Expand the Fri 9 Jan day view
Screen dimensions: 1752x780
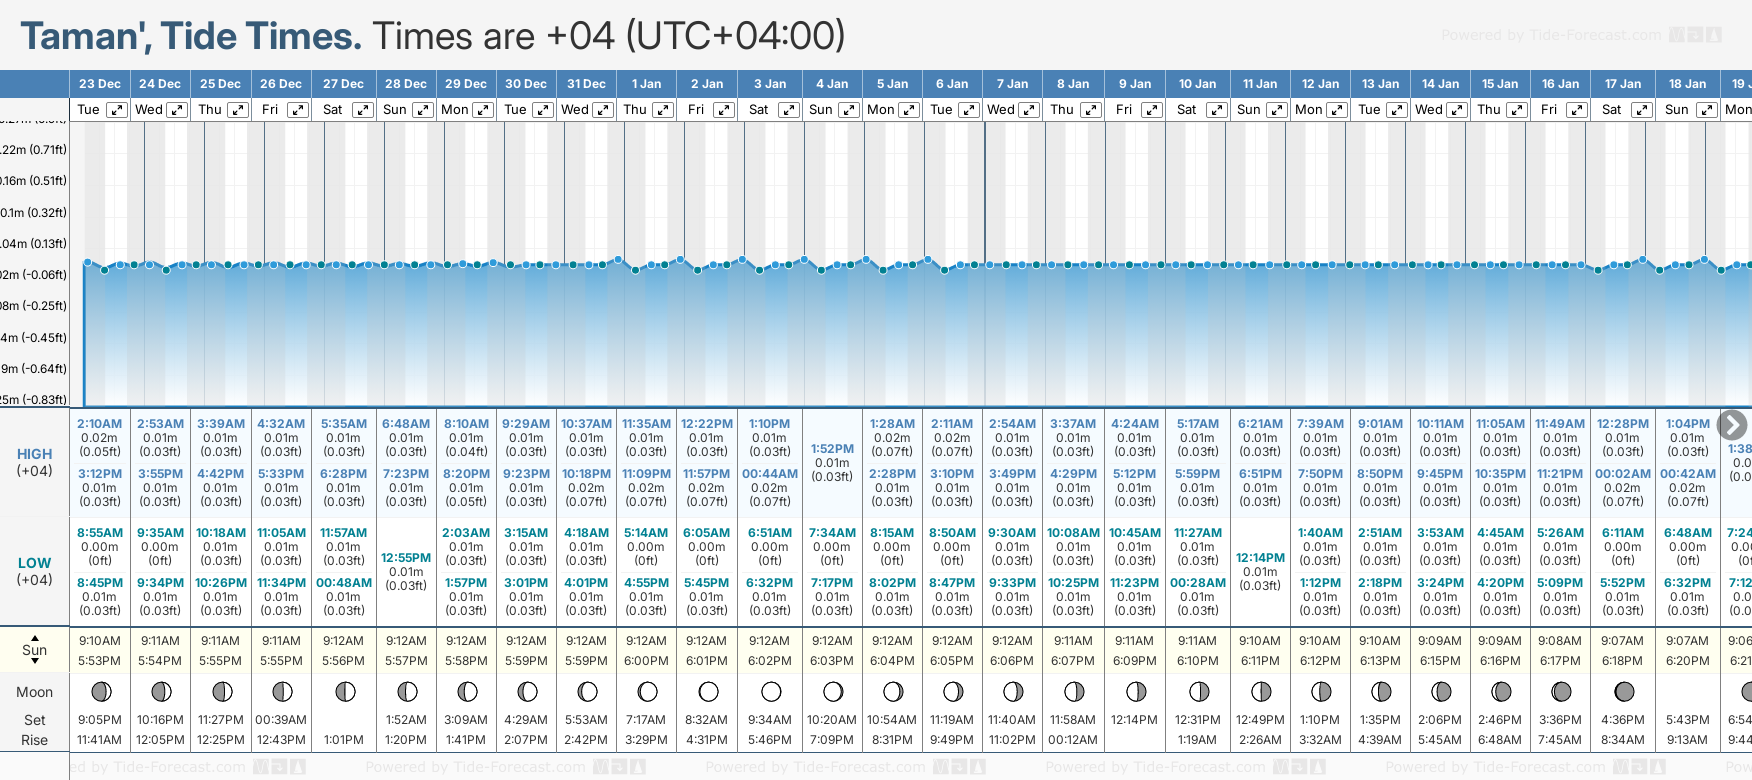pos(1151,110)
